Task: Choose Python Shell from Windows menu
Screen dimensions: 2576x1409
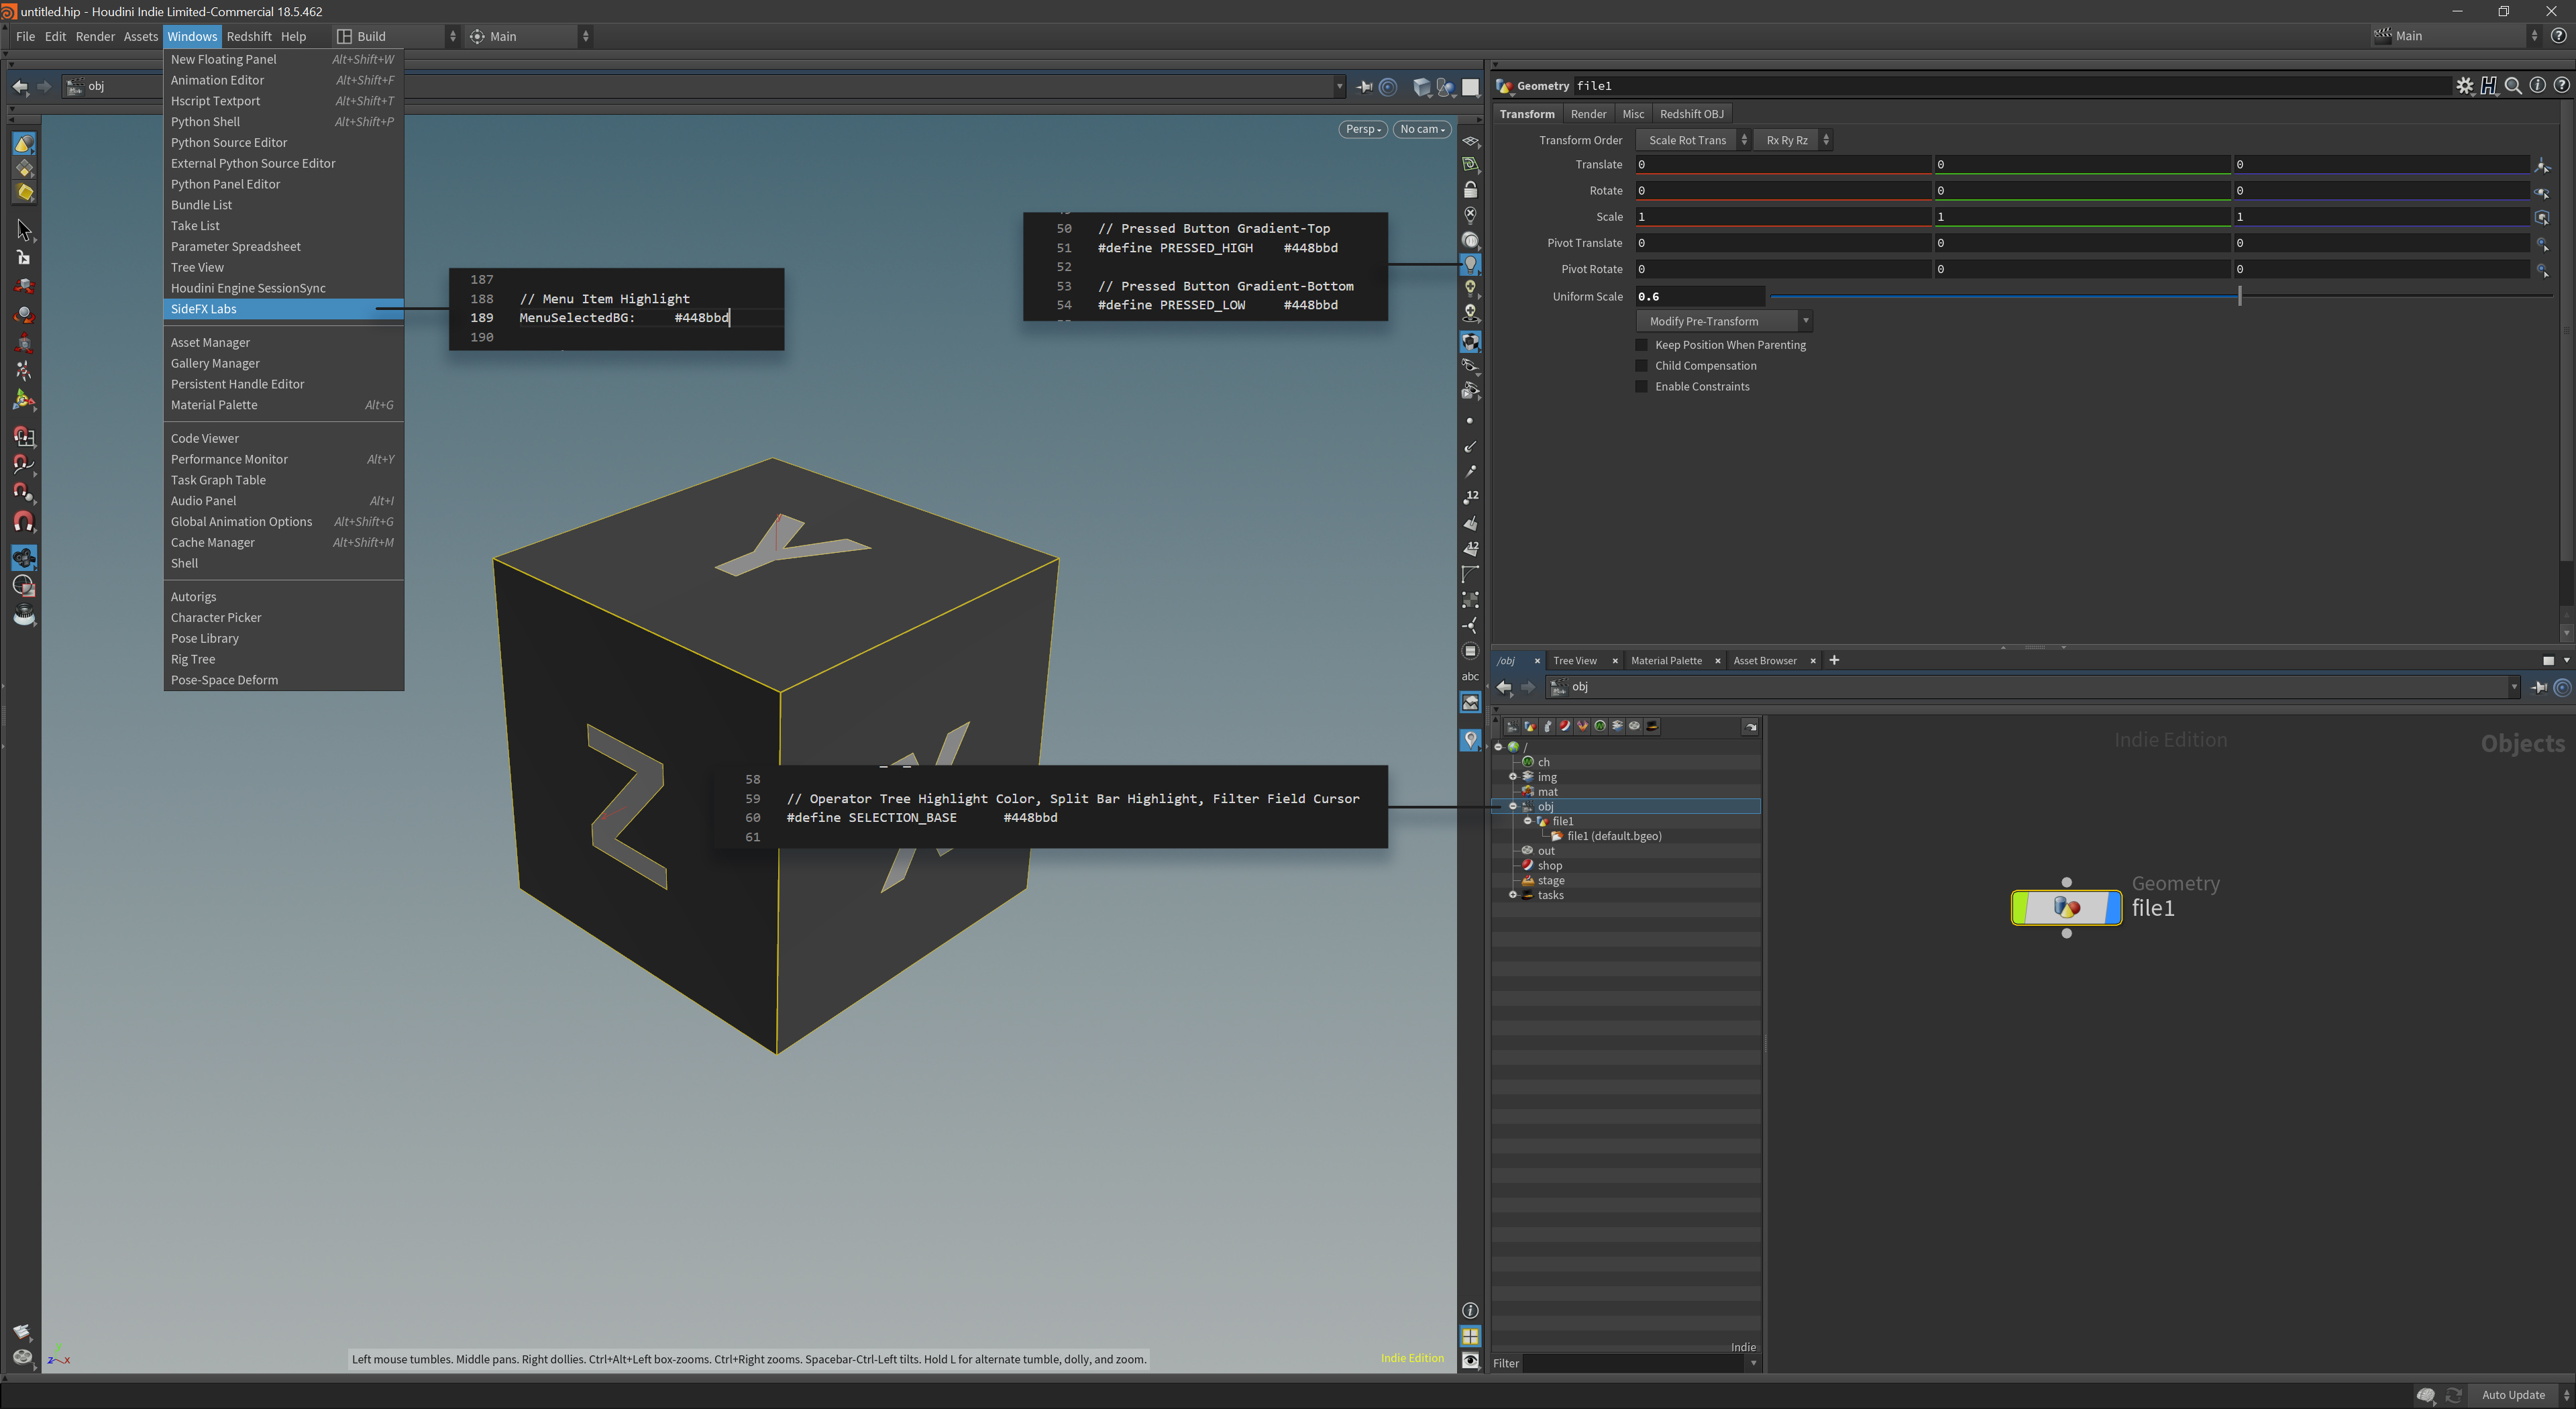Action: click(x=283, y=122)
